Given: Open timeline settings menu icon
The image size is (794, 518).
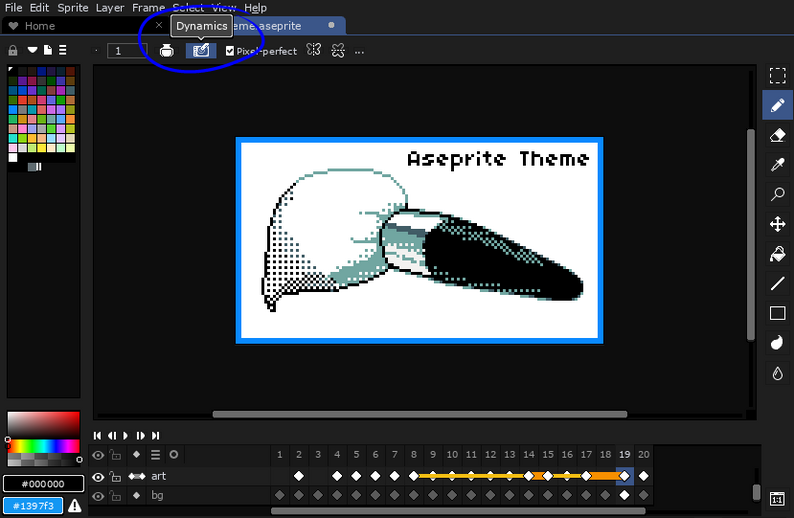Looking at the screenshot, I should click(x=155, y=455).
